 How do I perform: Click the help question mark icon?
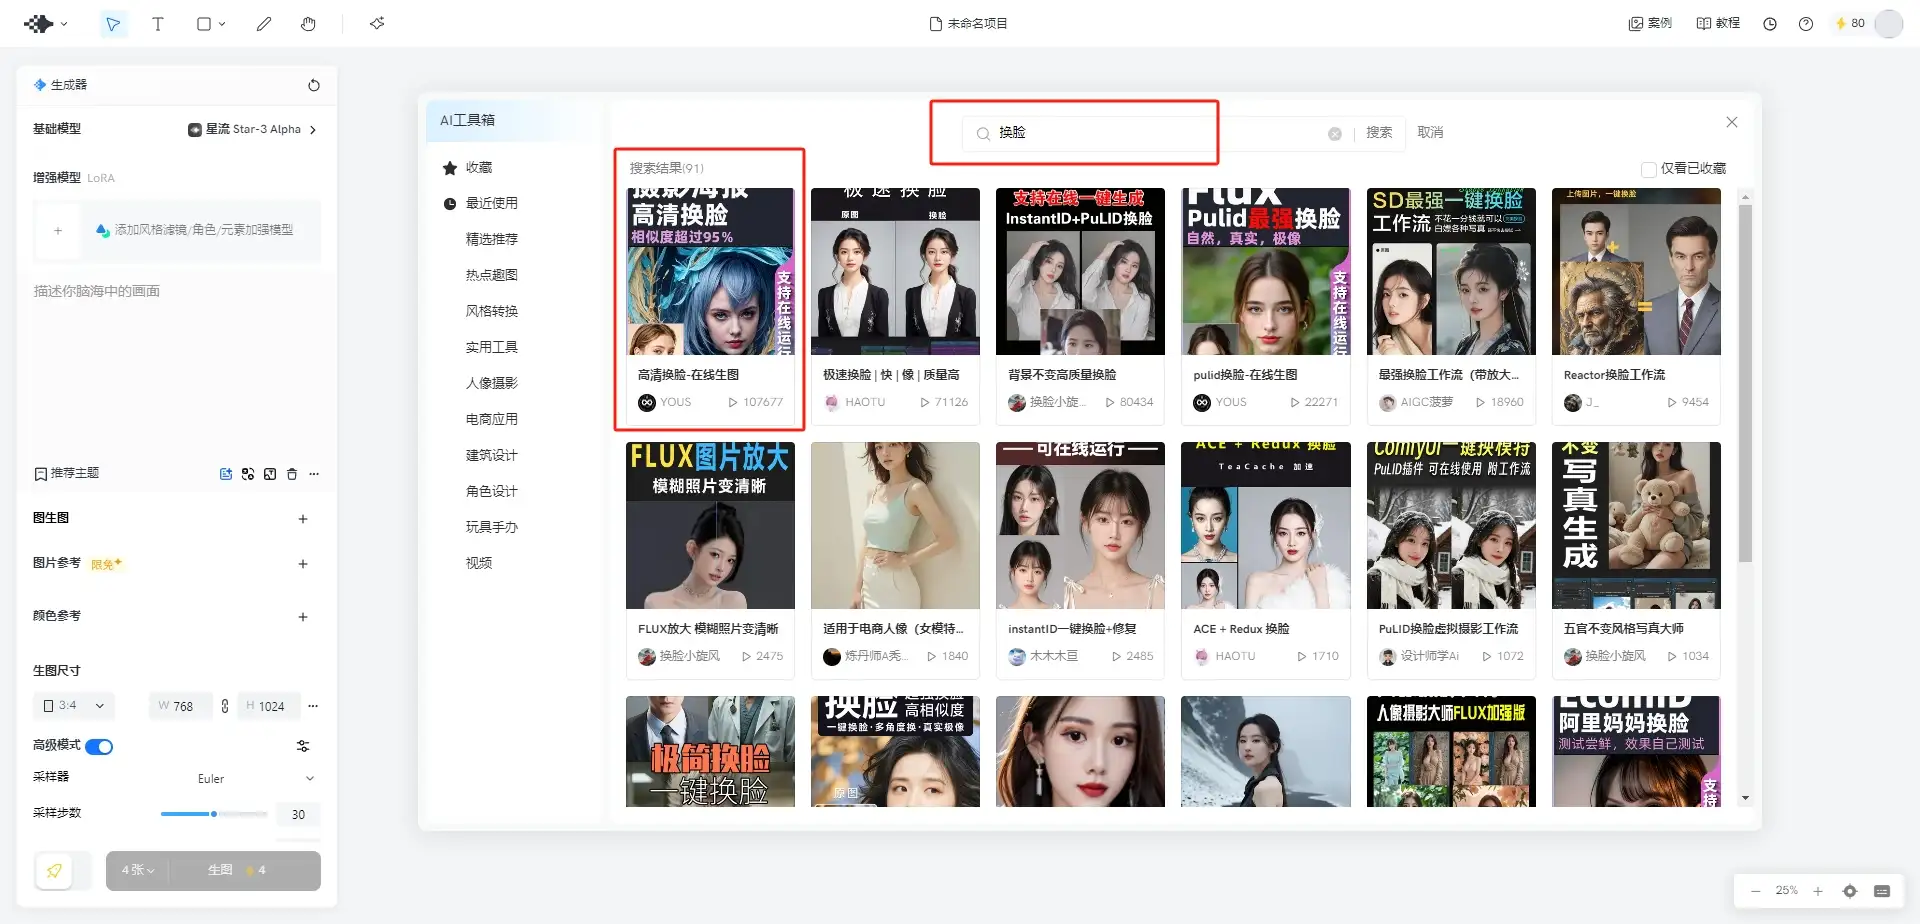tap(1806, 24)
